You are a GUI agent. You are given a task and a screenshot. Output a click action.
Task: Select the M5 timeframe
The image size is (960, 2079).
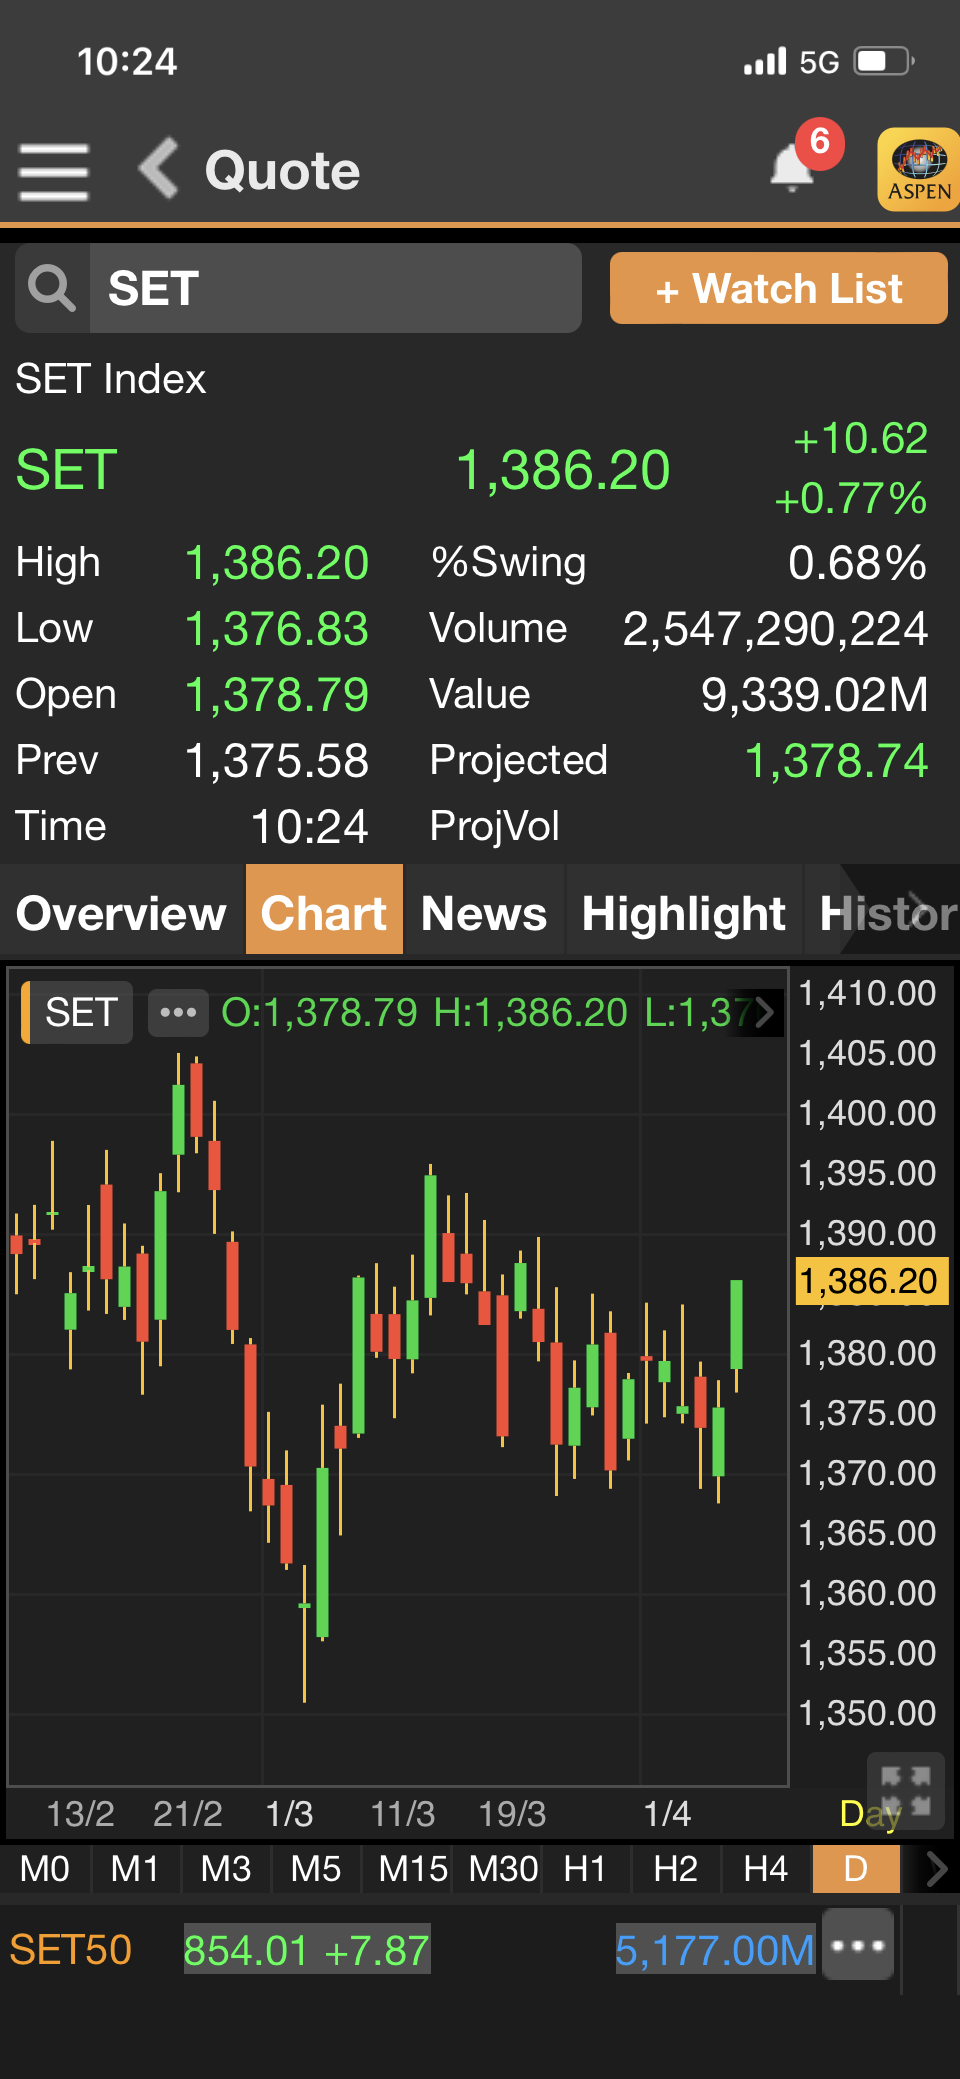316,1868
